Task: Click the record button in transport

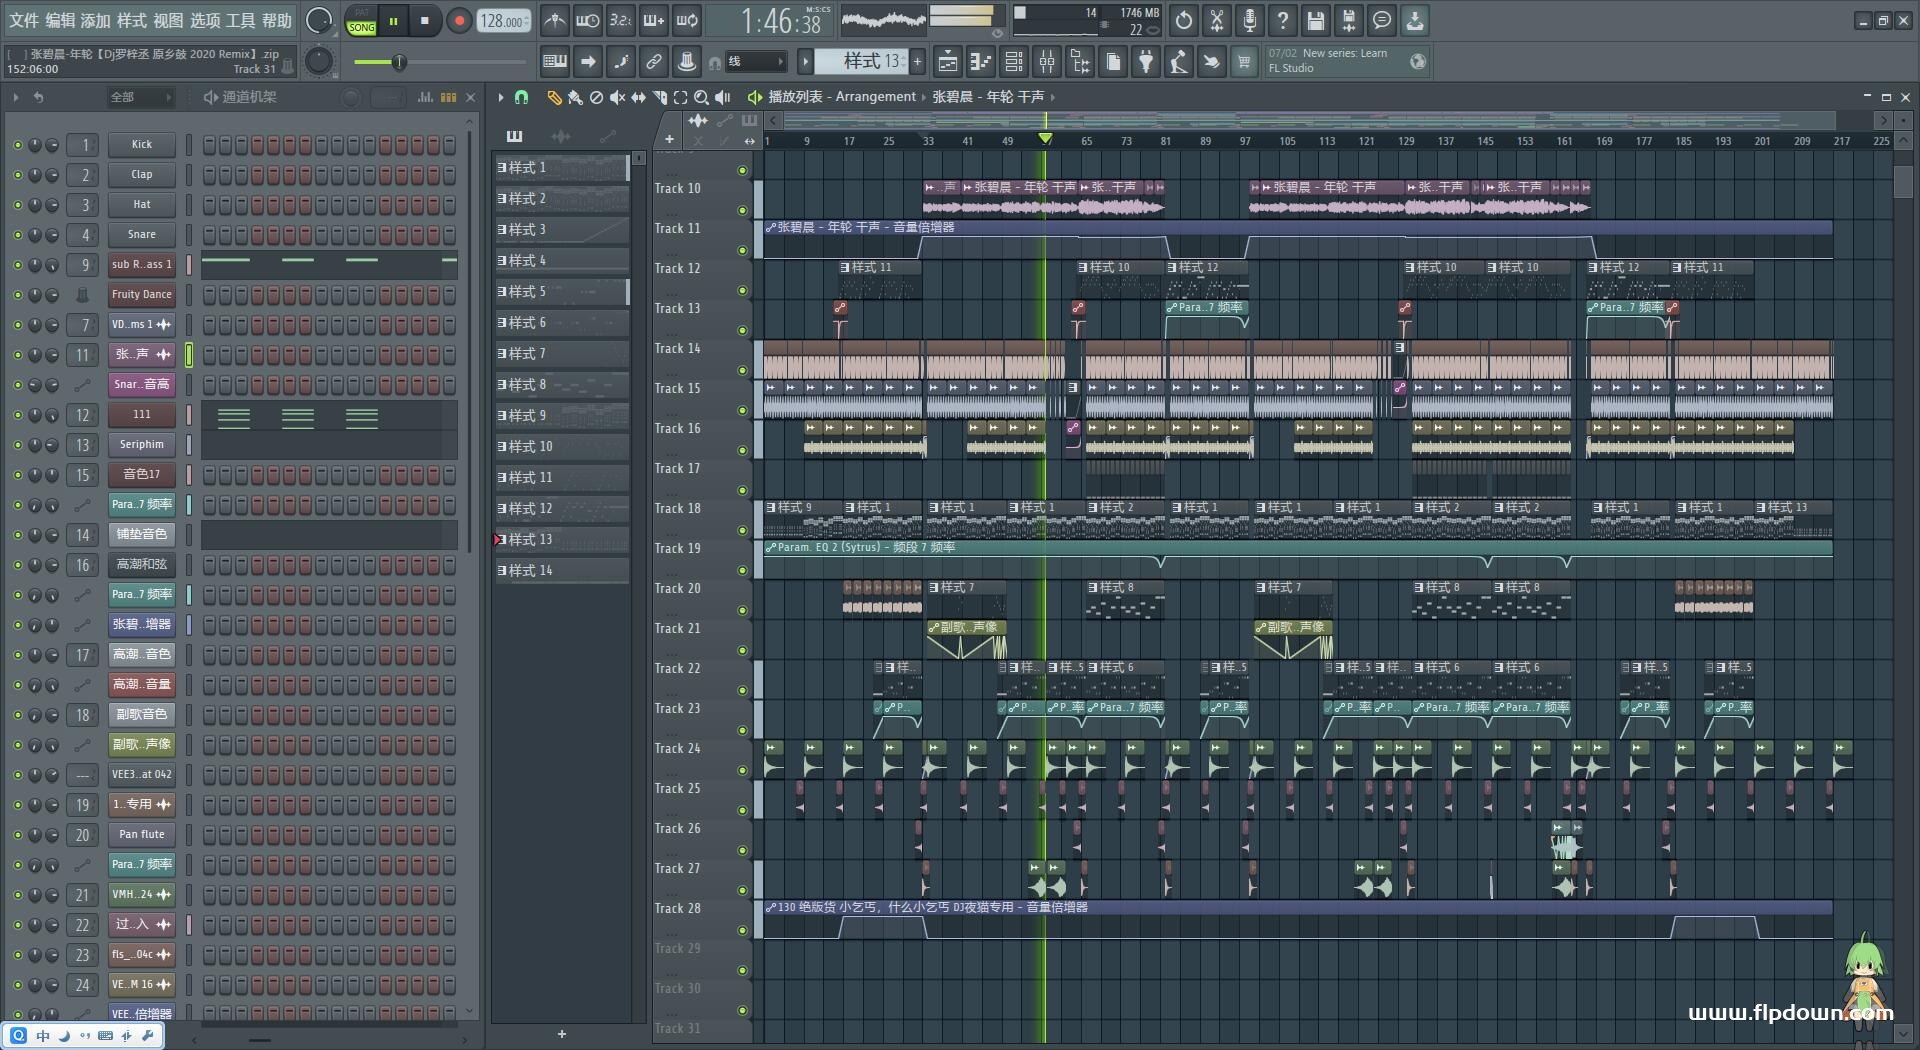Action: point(459,21)
